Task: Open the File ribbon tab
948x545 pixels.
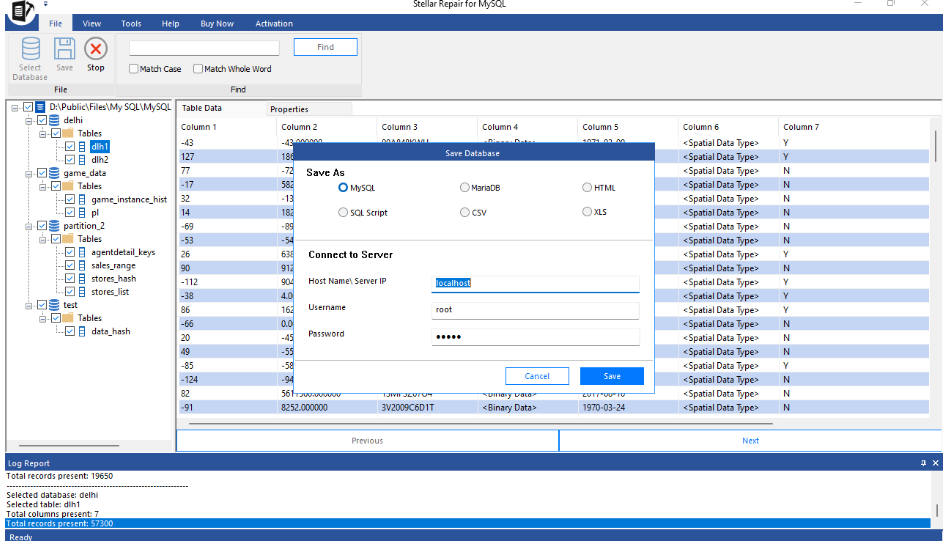Action: [56, 24]
